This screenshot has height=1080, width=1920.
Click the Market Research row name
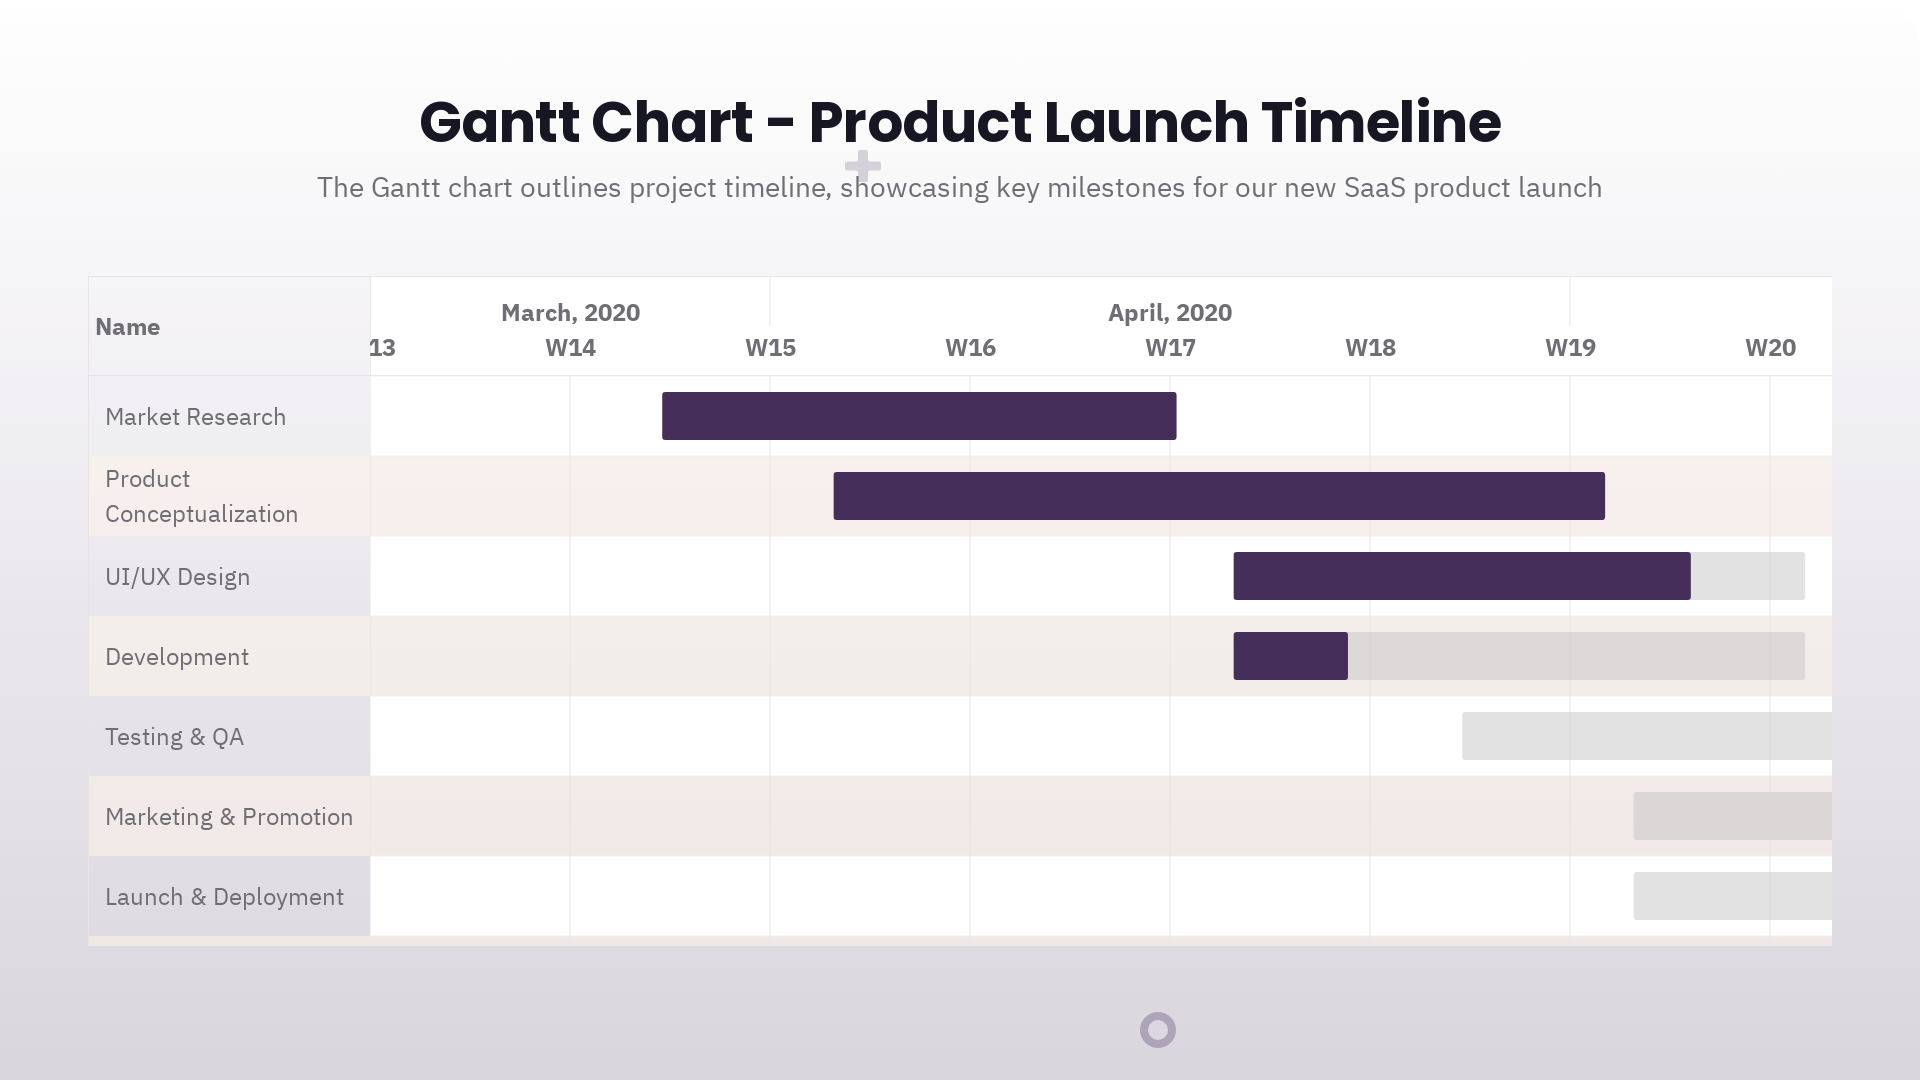click(196, 417)
